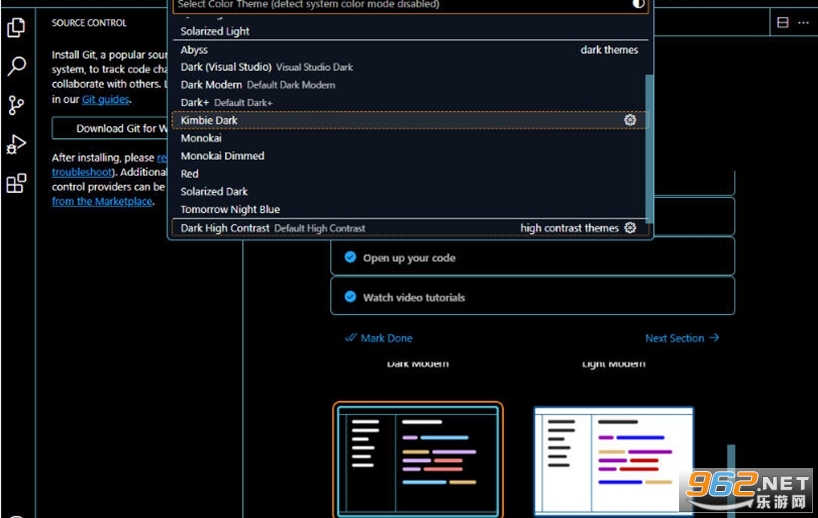Toggle the Open up your code checkmark

point(350,257)
